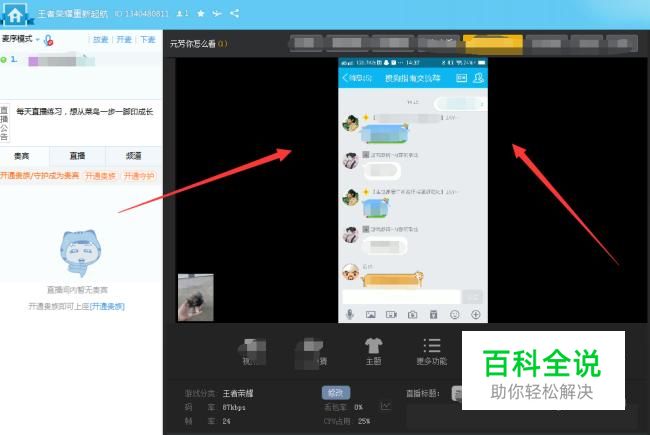Open the 主题 t-shirt theme icon
650x435 pixels.
374,352
